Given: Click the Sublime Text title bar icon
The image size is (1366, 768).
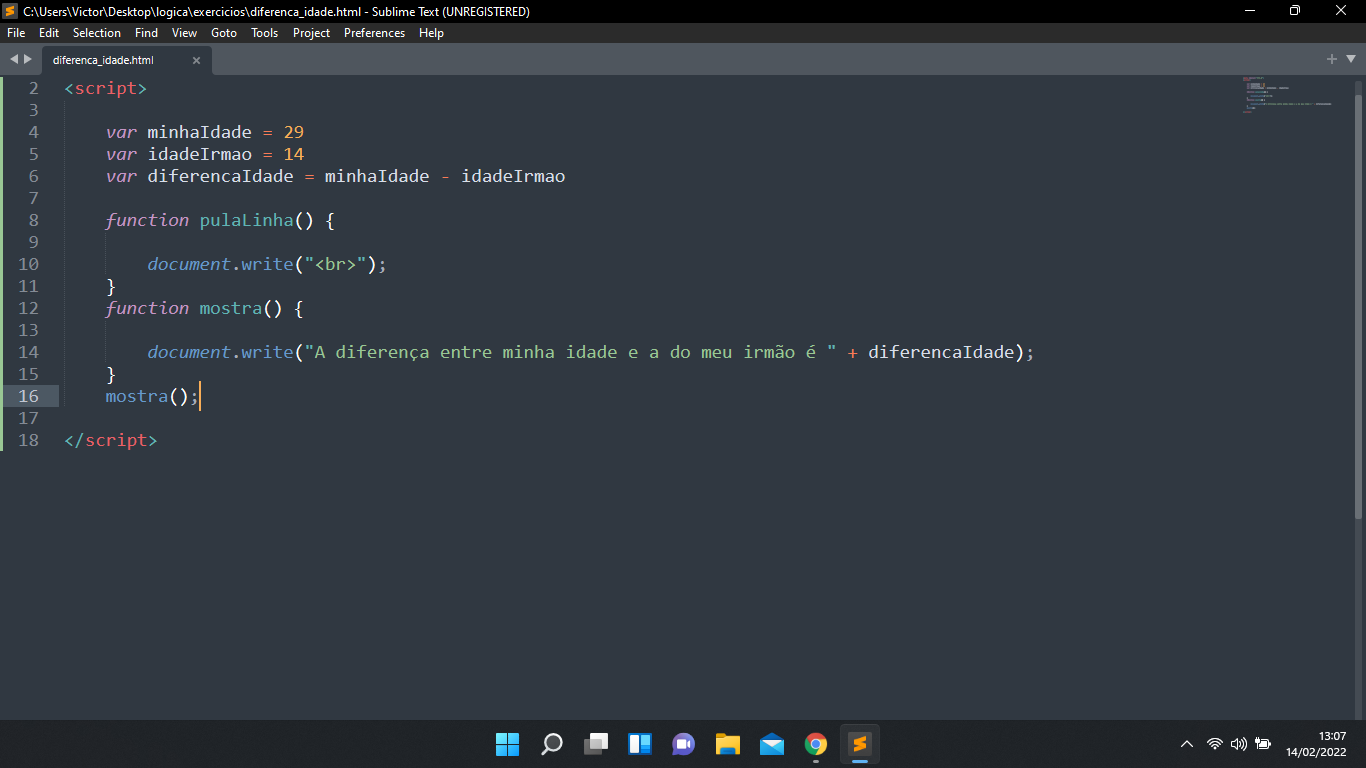Looking at the screenshot, I should click(11, 11).
